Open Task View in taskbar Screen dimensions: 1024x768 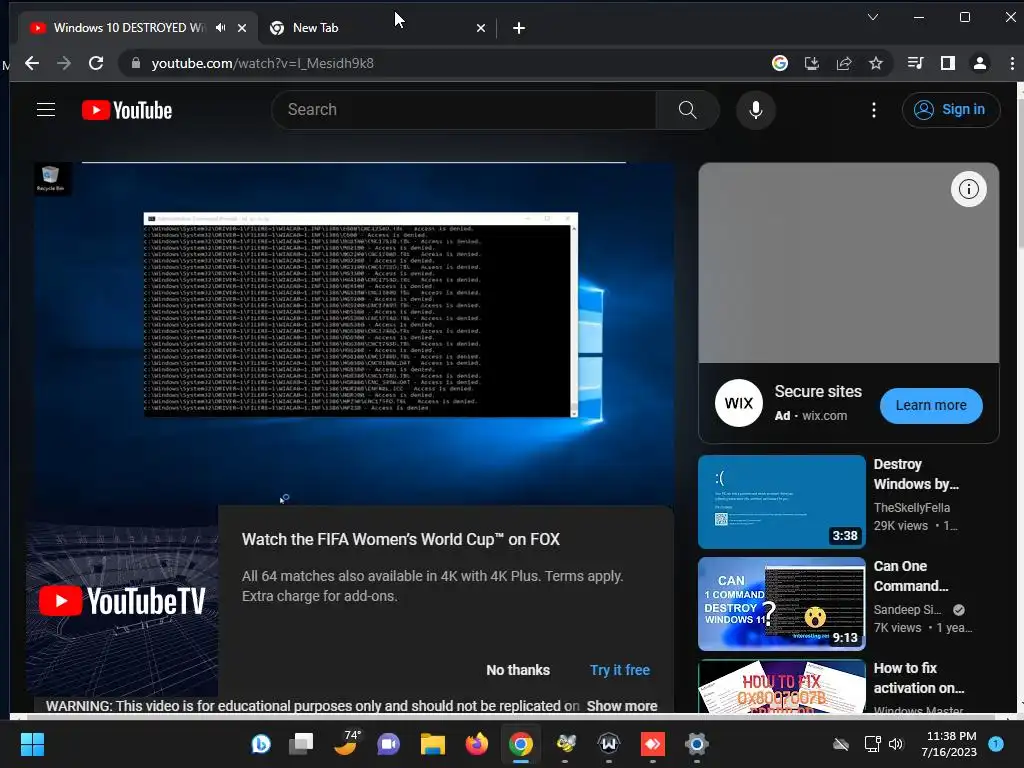[302, 744]
